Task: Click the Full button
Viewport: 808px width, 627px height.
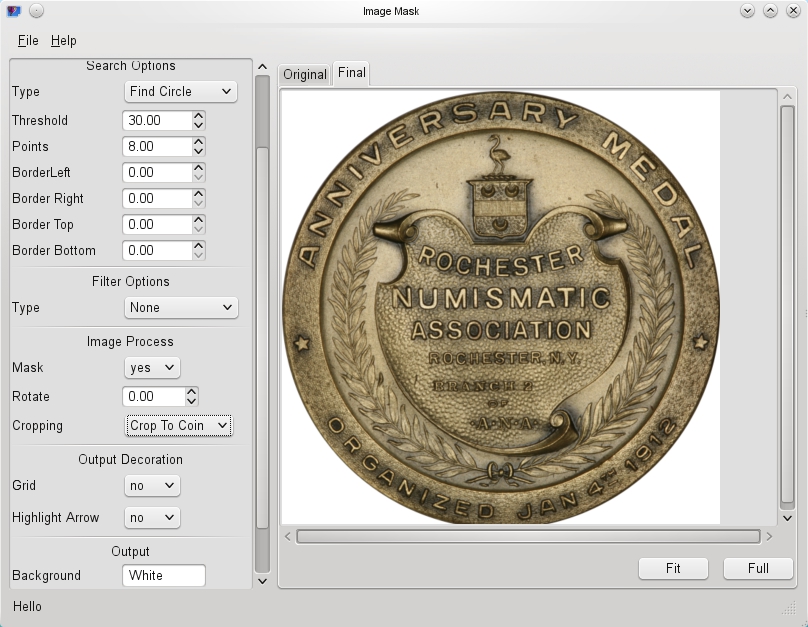Action: (758, 568)
